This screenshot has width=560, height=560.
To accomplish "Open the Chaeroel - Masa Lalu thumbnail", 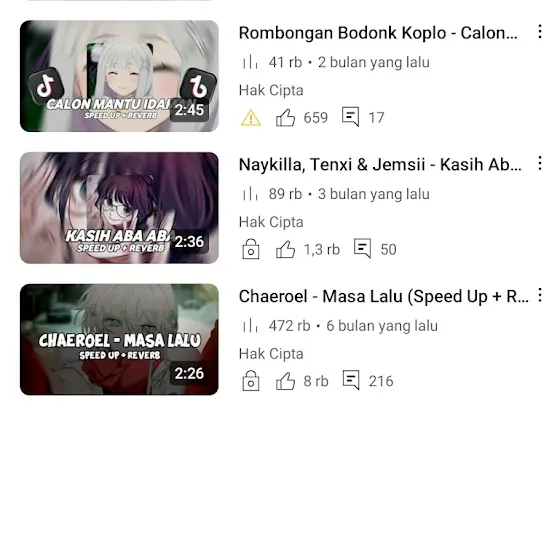I will pyautogui.click(x=119, y=340).
